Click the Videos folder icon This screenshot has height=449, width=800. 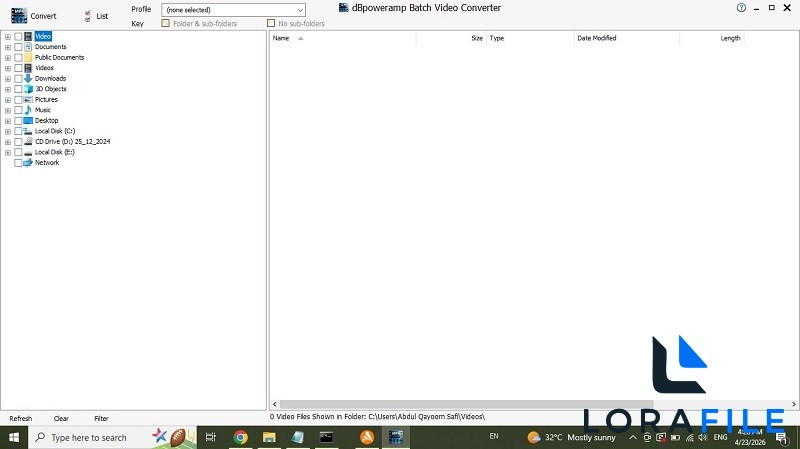click(28, 68)
